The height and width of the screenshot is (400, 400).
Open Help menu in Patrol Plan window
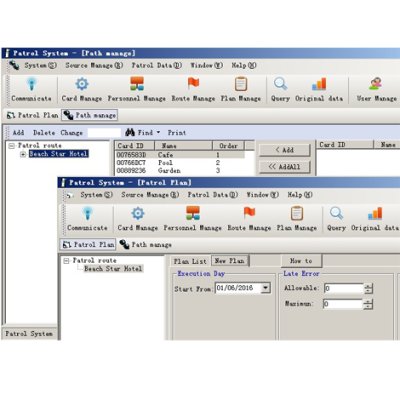point(300,195)
